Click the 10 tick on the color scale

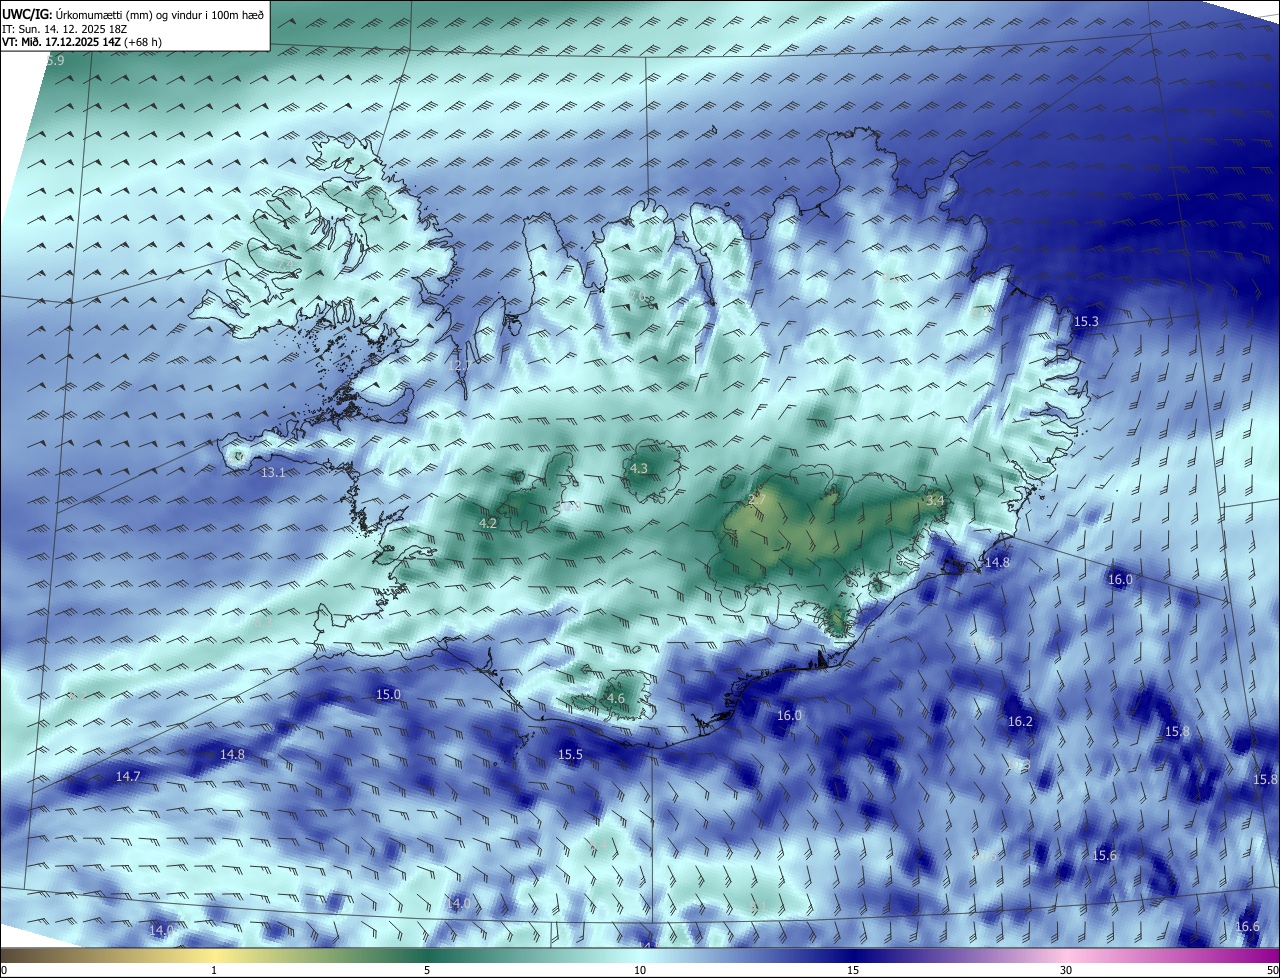640,970
